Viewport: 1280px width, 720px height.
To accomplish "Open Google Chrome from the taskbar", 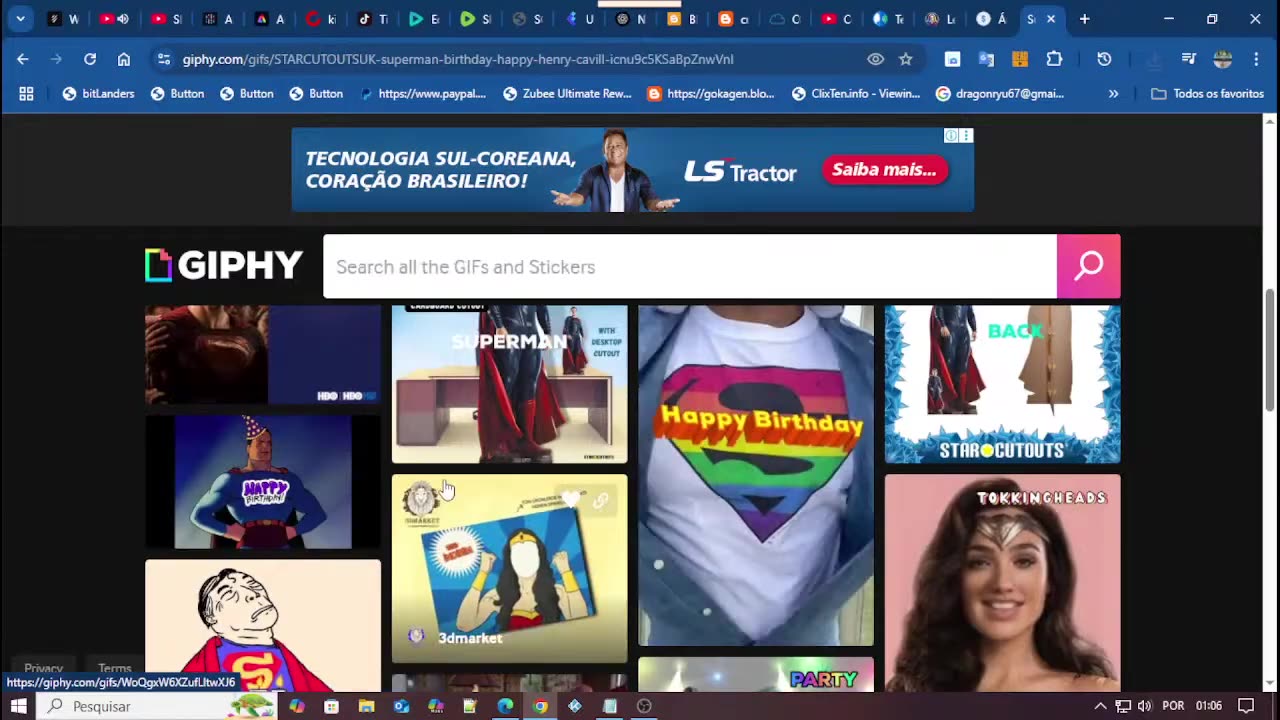I will [x=540, y=706].
